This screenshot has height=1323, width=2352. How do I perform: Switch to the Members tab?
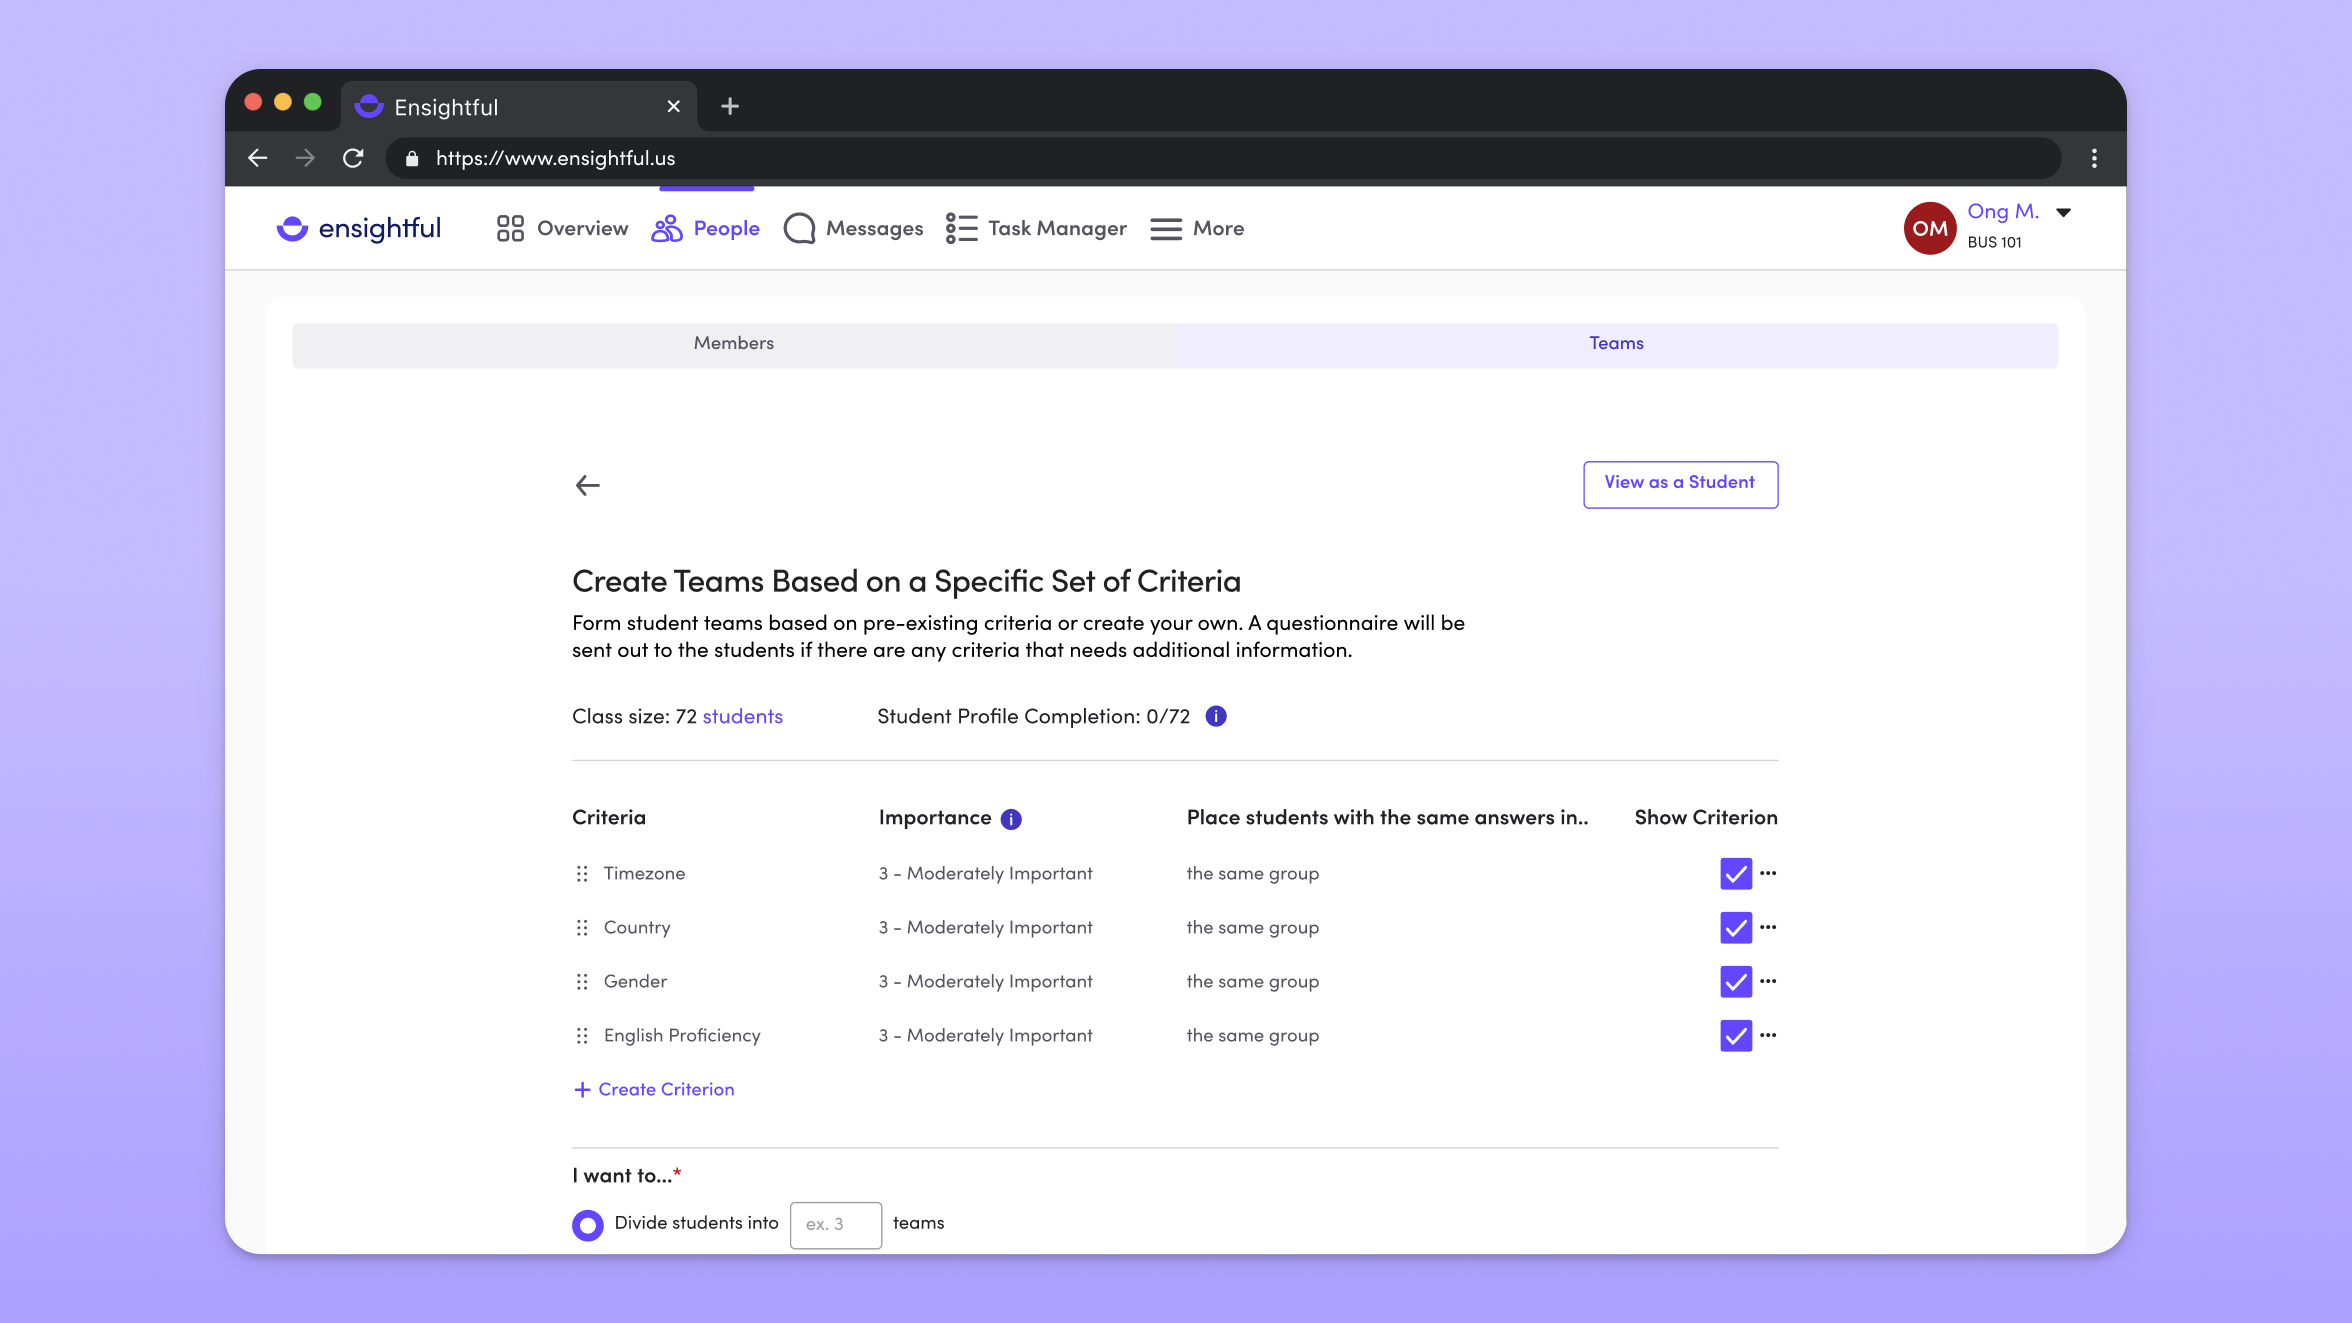733,344
